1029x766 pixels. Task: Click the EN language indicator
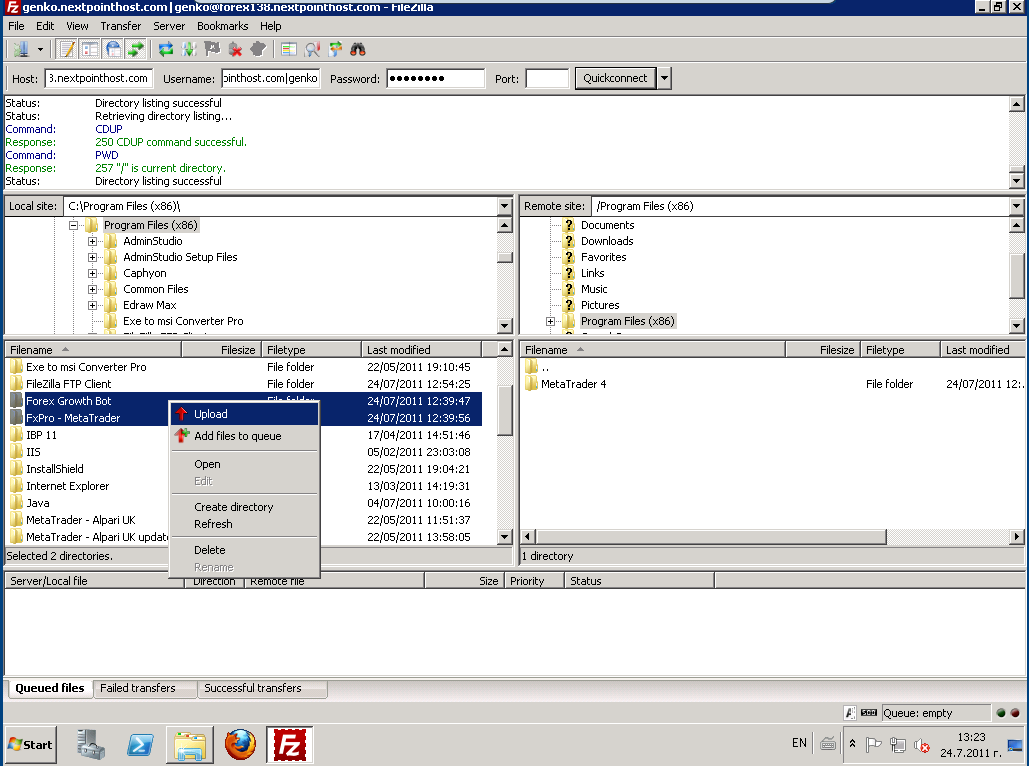(x=799, y=743)
